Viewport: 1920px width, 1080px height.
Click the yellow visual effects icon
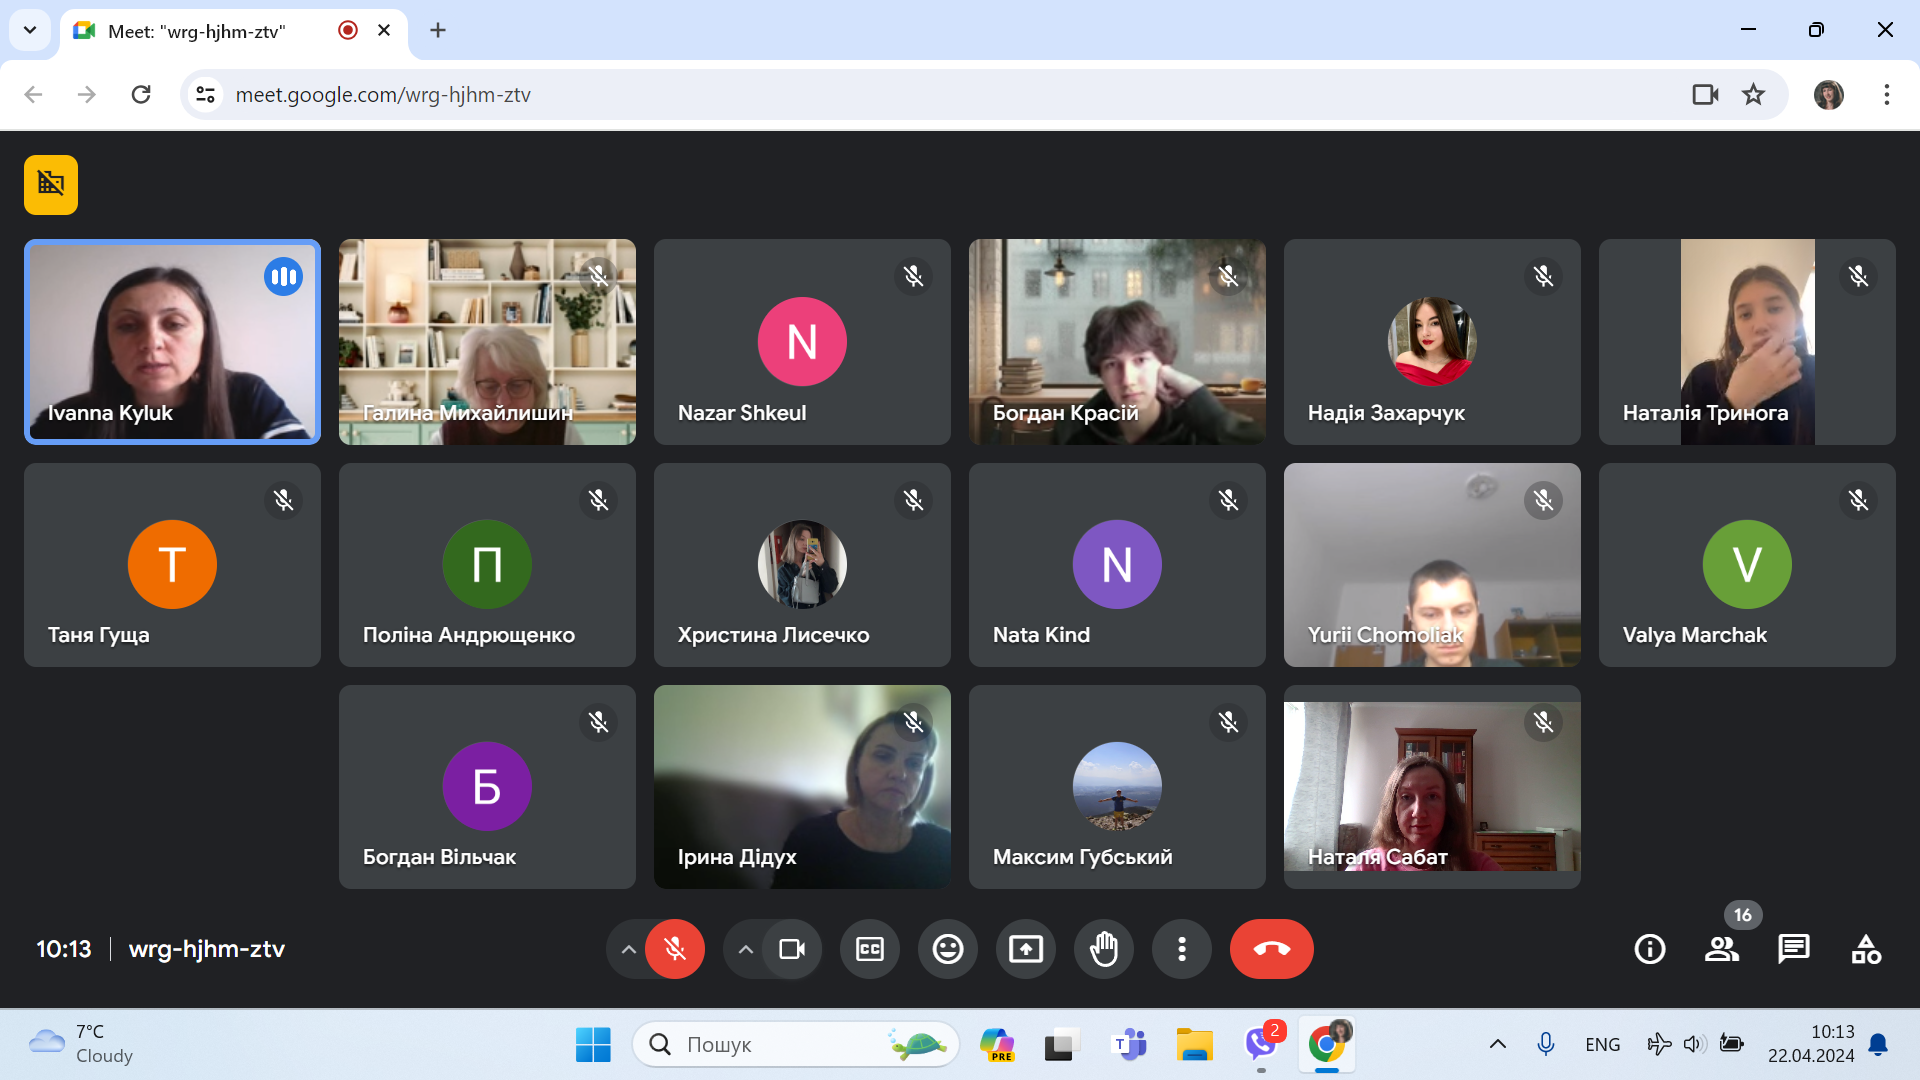coord(51,185)
